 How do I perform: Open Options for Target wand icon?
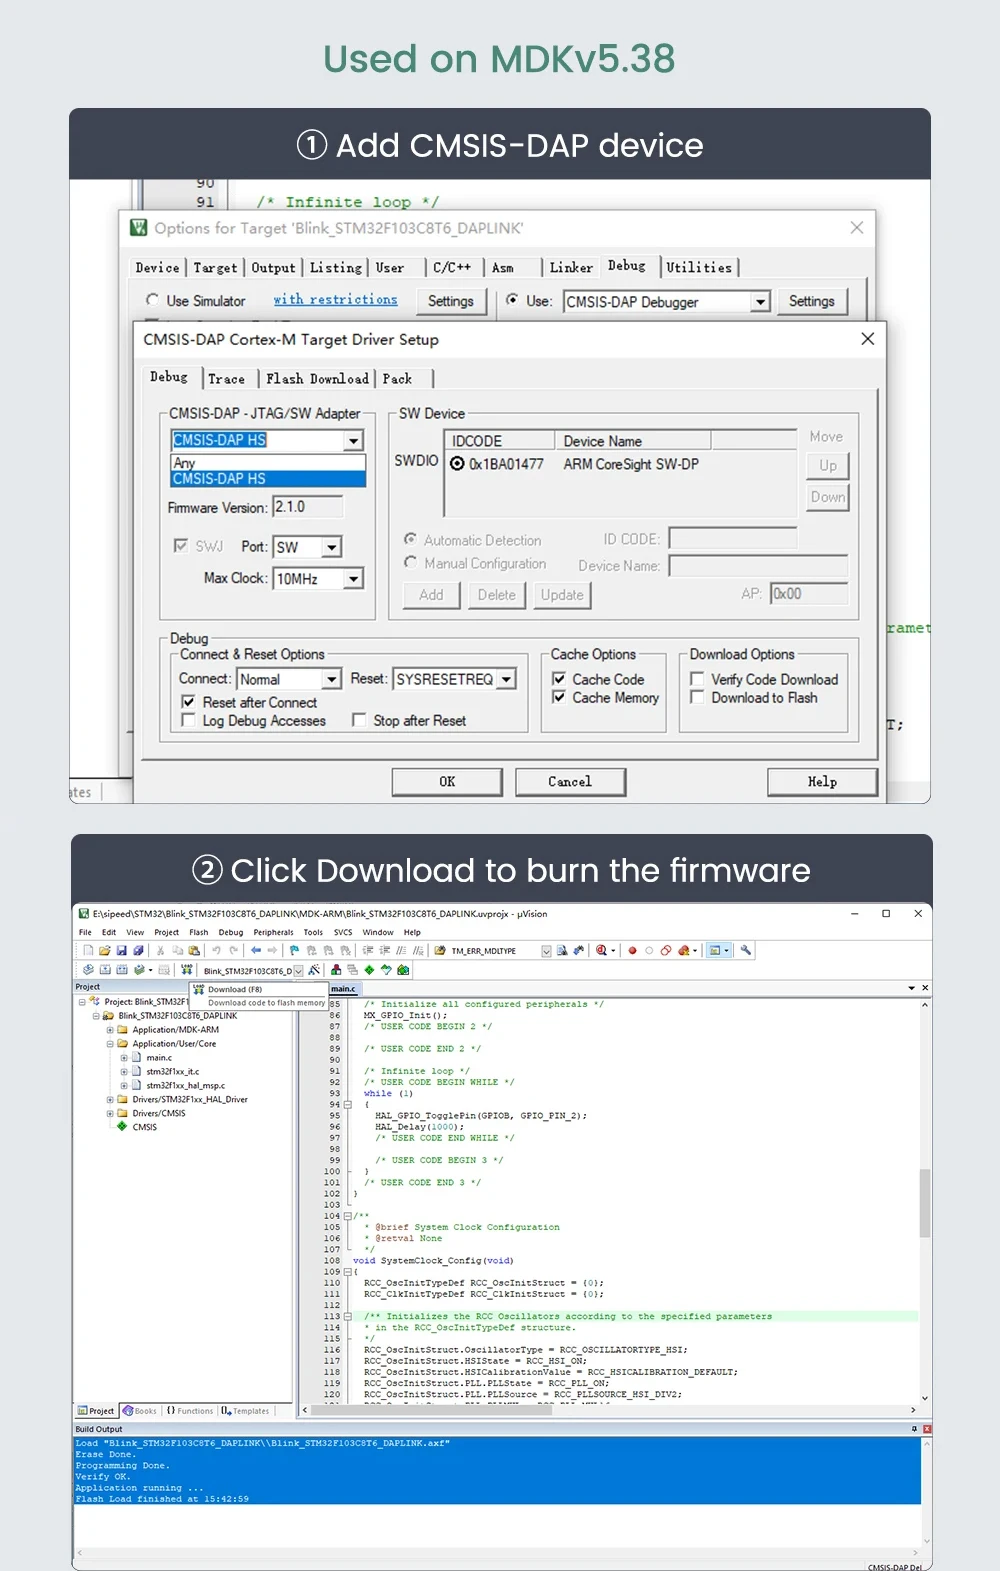[x=314, y=970]
